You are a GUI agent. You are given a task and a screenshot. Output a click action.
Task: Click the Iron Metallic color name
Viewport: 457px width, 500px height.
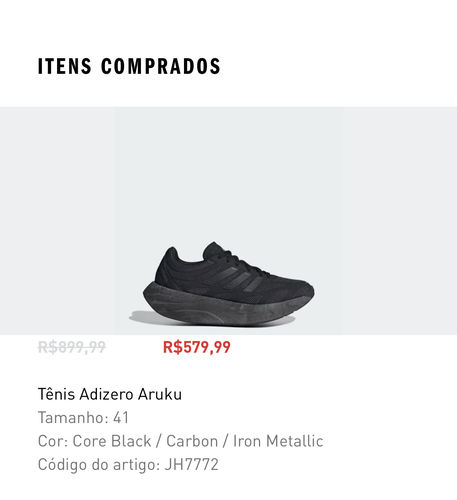(278, 441)
